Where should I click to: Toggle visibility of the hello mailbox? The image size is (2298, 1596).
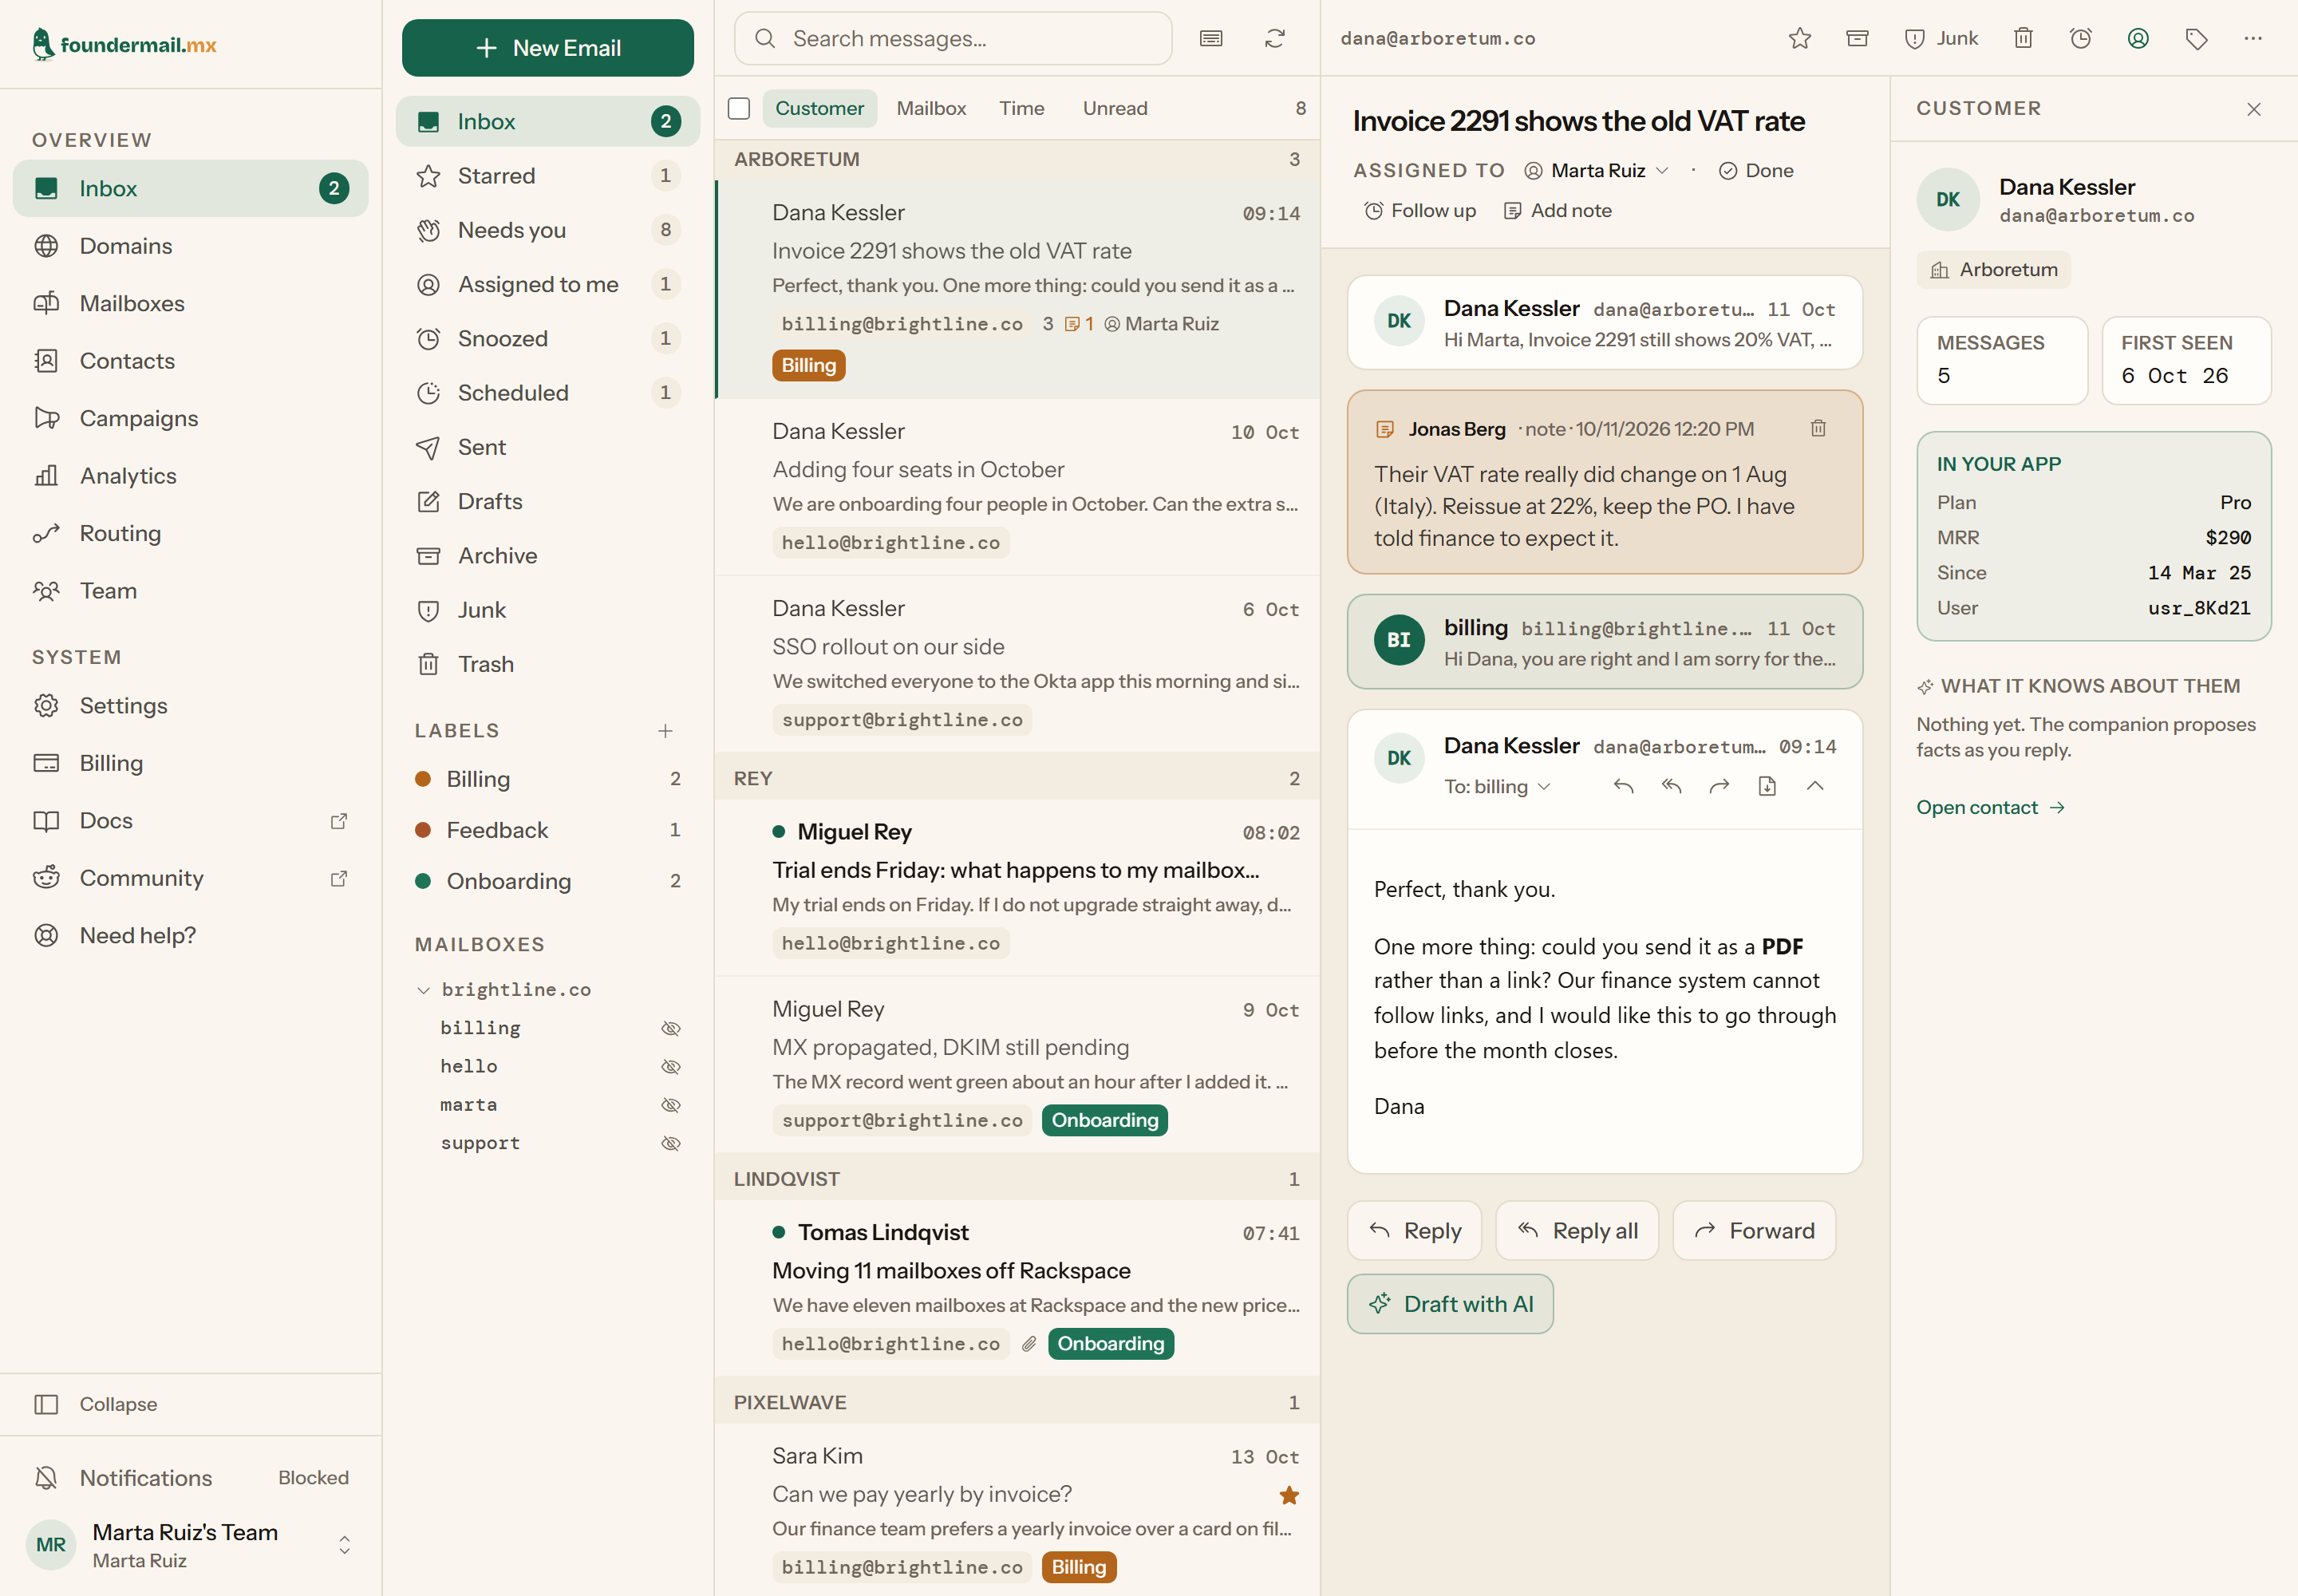pyautogui.click(x=671, y=1066)
